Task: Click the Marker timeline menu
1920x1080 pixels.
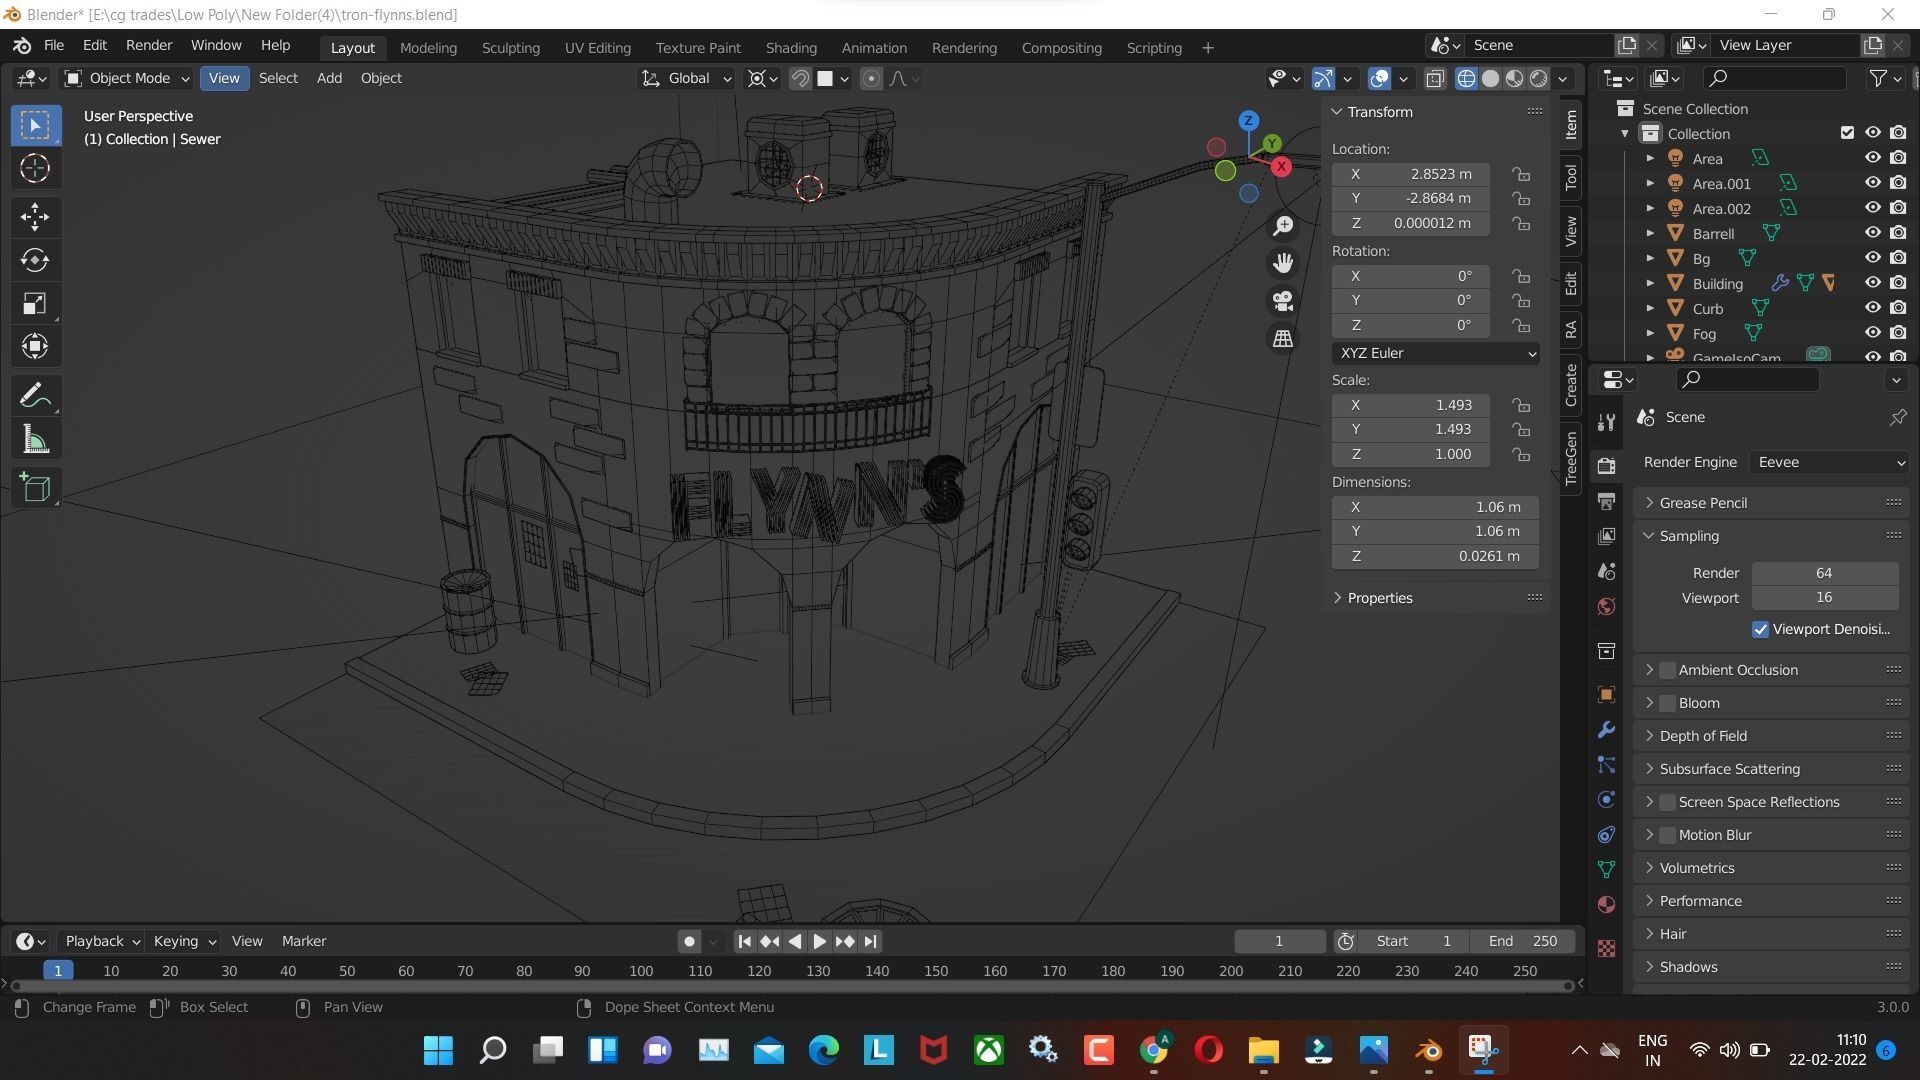Action: click(304, 941)
